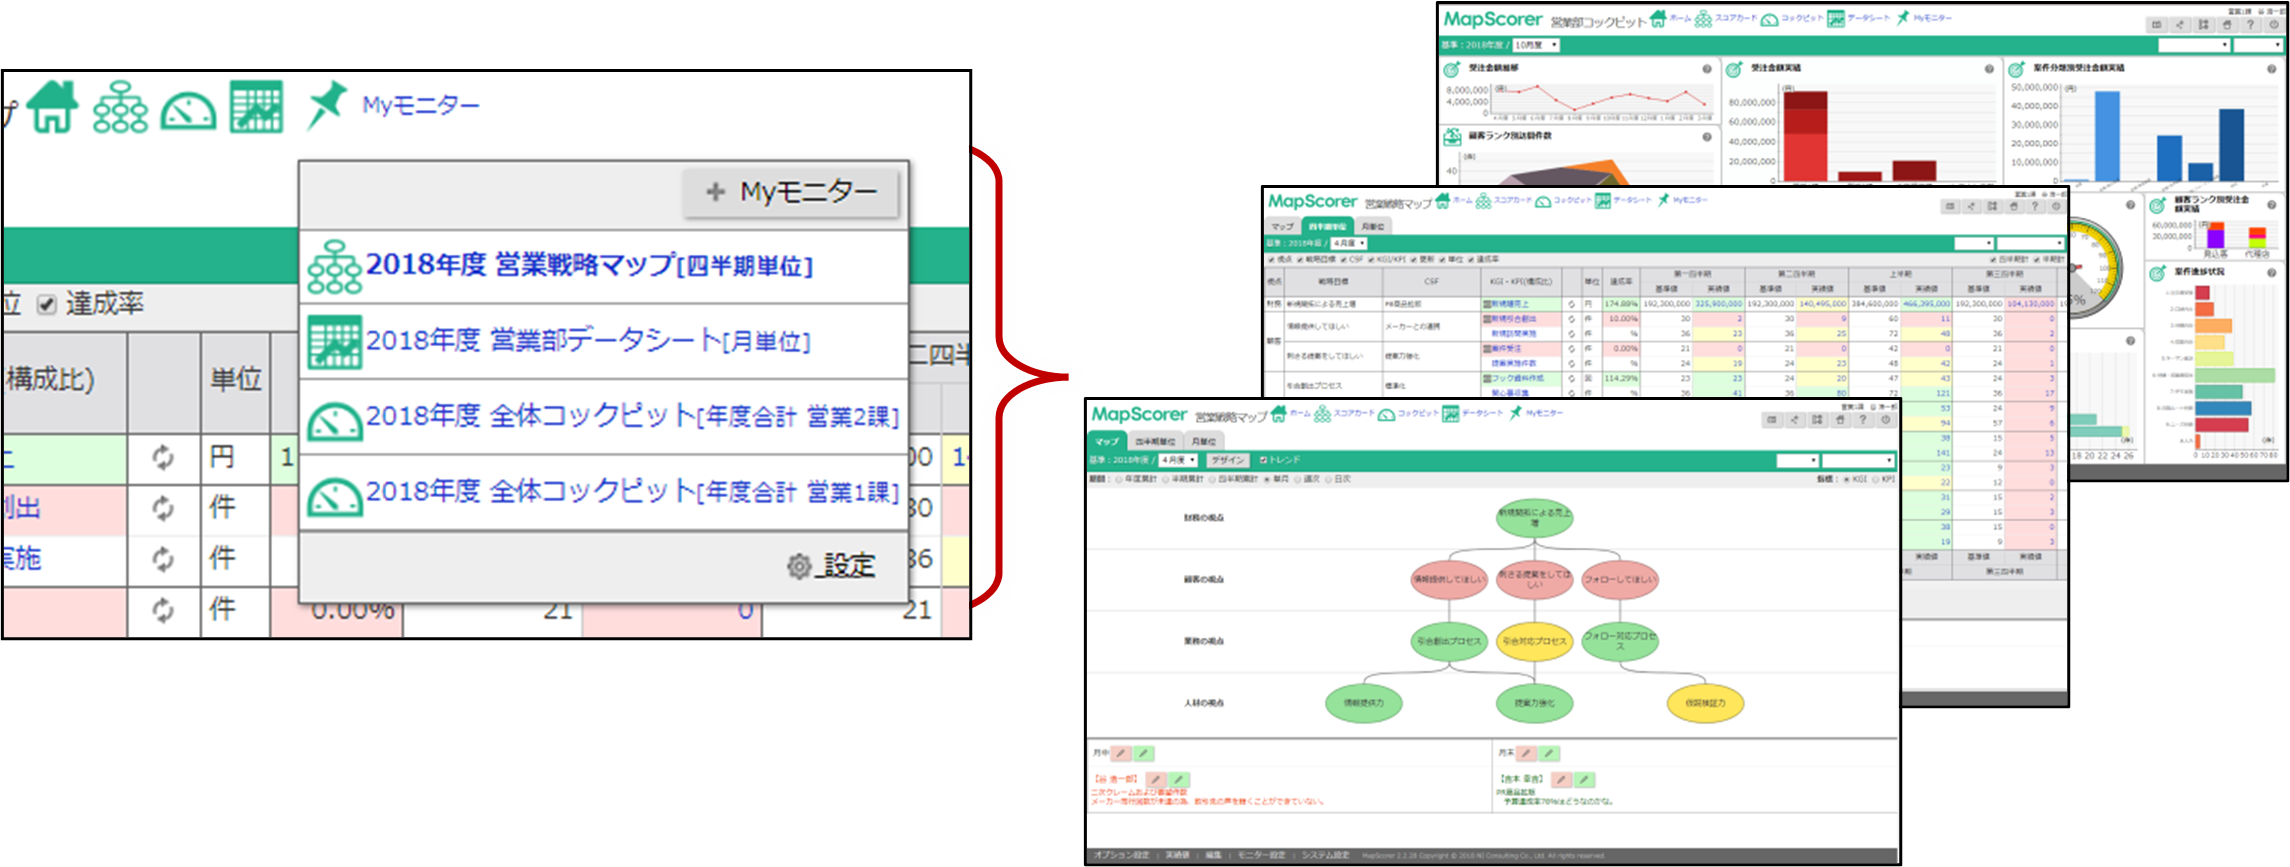The width and height of the screenshot is (2290, 867).
Task: Open システム設定 in the map window footer
Action: [x=1326, y=855]
